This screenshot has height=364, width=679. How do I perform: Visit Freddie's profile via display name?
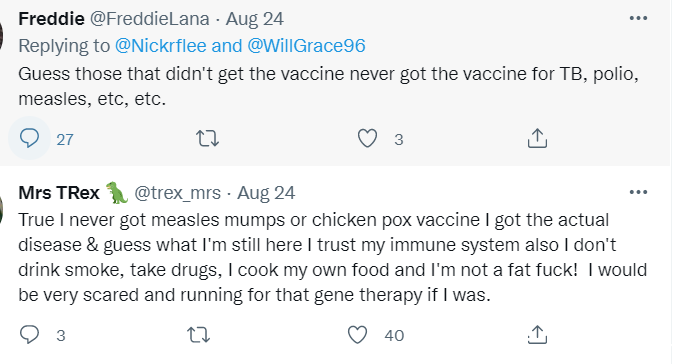pyautogui.click(x=52, y=19)
